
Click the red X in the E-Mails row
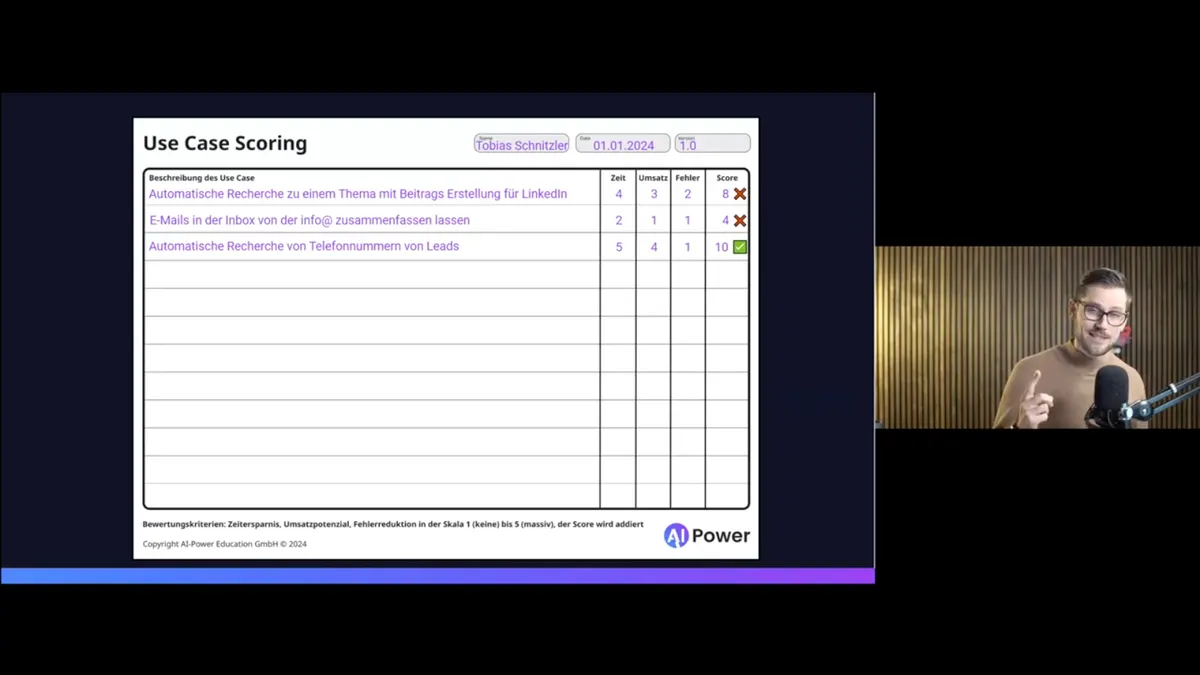pos(740,220)
